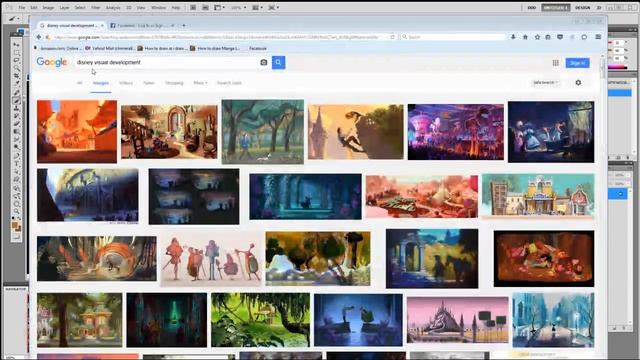Open the orange-red village concept art thumbnail
This screenshot has width=640, height=360.
[x=77, y=131]
